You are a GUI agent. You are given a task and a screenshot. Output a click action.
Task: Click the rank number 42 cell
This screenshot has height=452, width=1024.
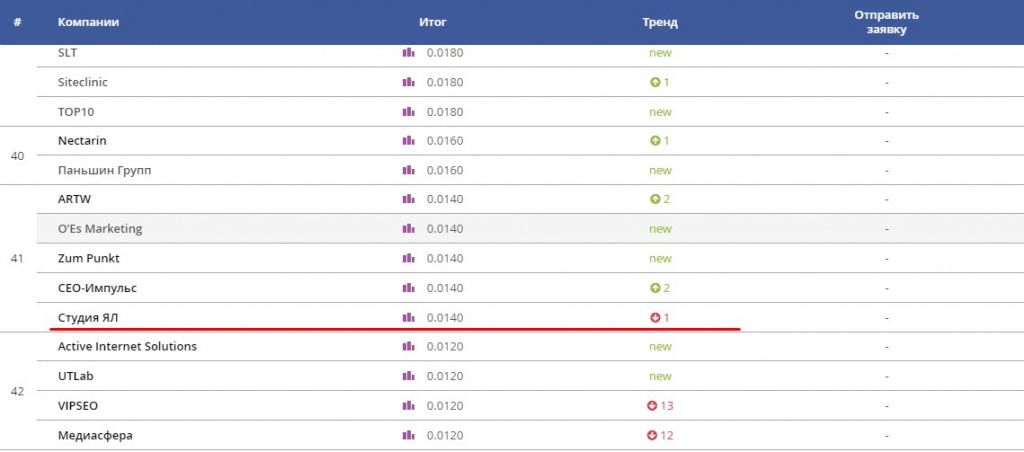tap(18, 391)
